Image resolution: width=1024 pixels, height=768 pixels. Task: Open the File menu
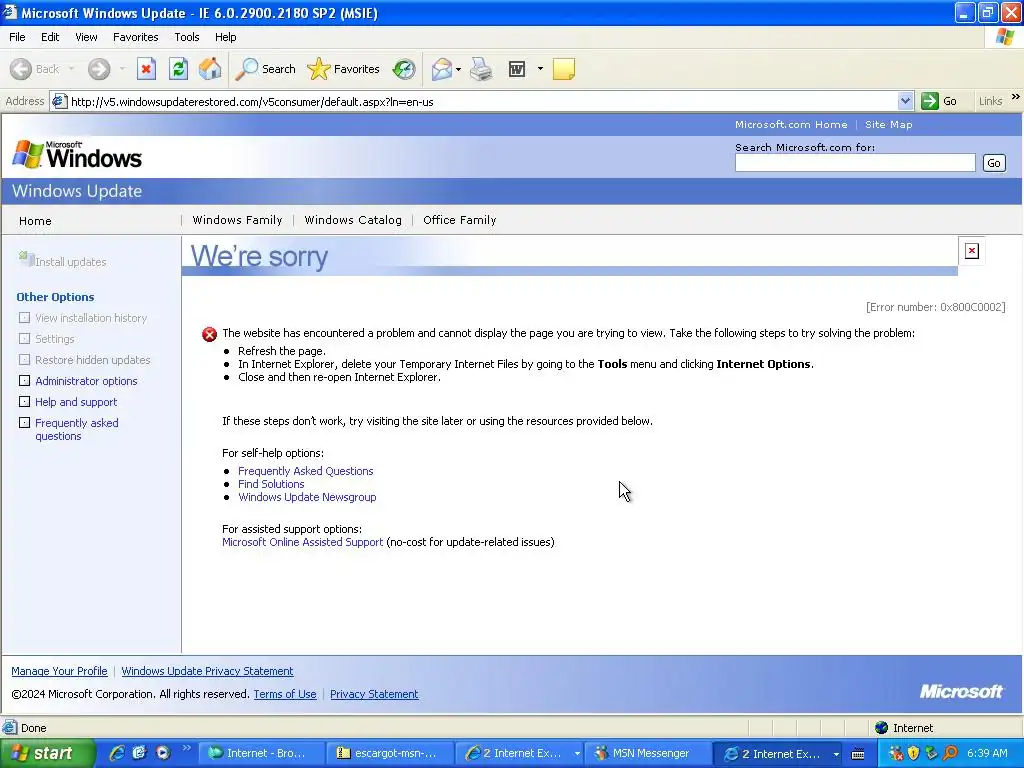[17, 37]
